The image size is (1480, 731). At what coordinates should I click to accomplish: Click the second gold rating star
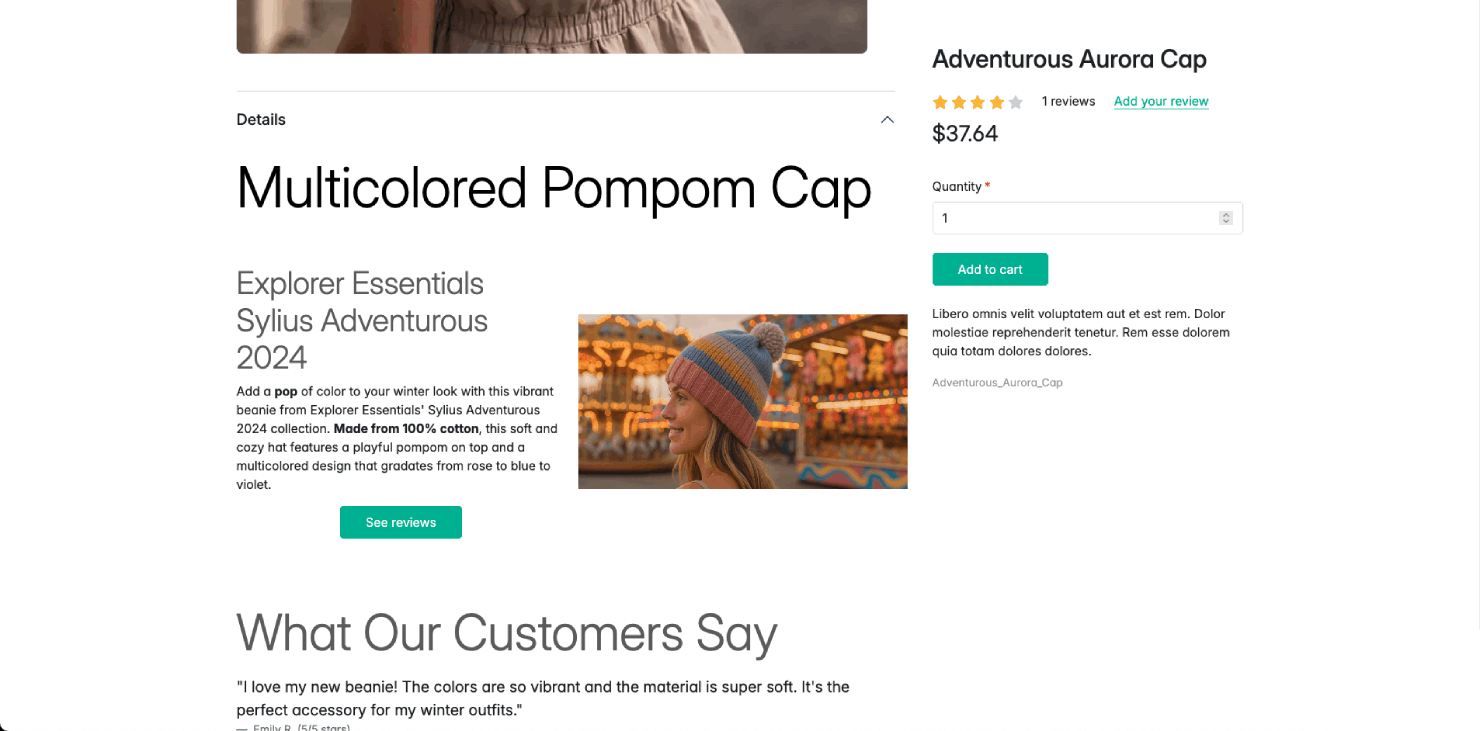pos(959,102)
